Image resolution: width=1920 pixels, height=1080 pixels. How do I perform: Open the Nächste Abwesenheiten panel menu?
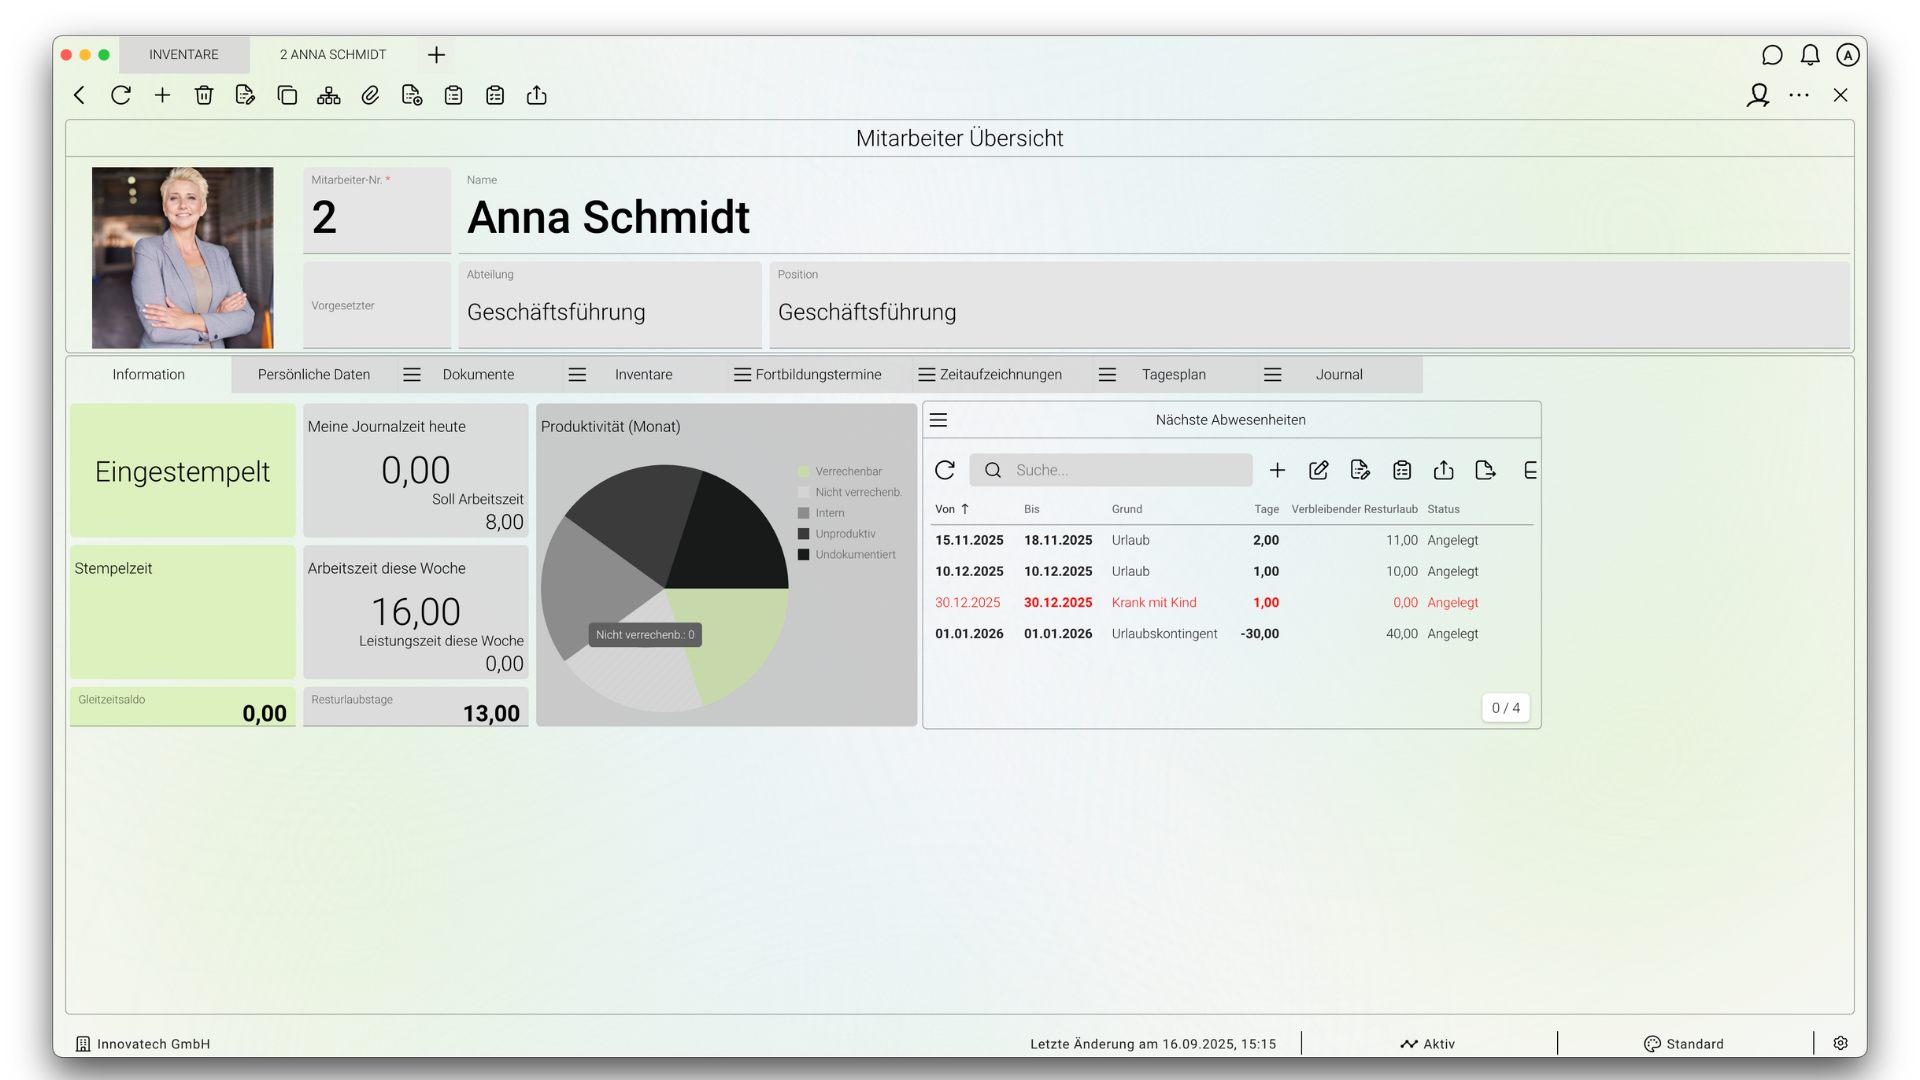point(938,420)
